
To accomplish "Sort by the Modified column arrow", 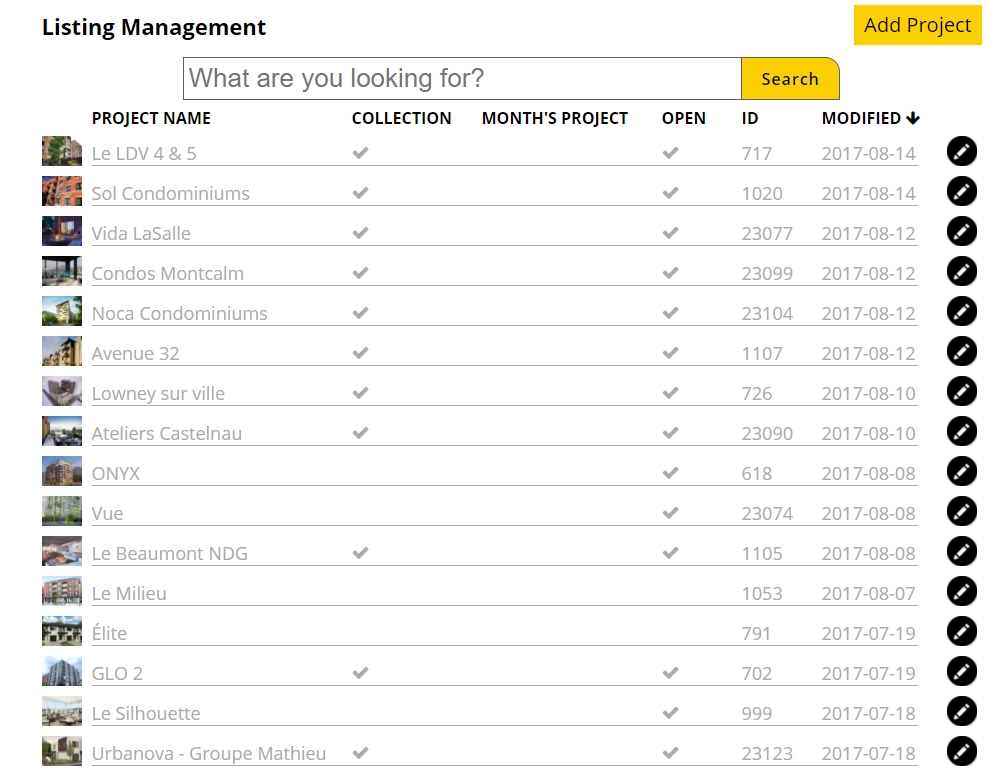I will [x=912, y=118].
